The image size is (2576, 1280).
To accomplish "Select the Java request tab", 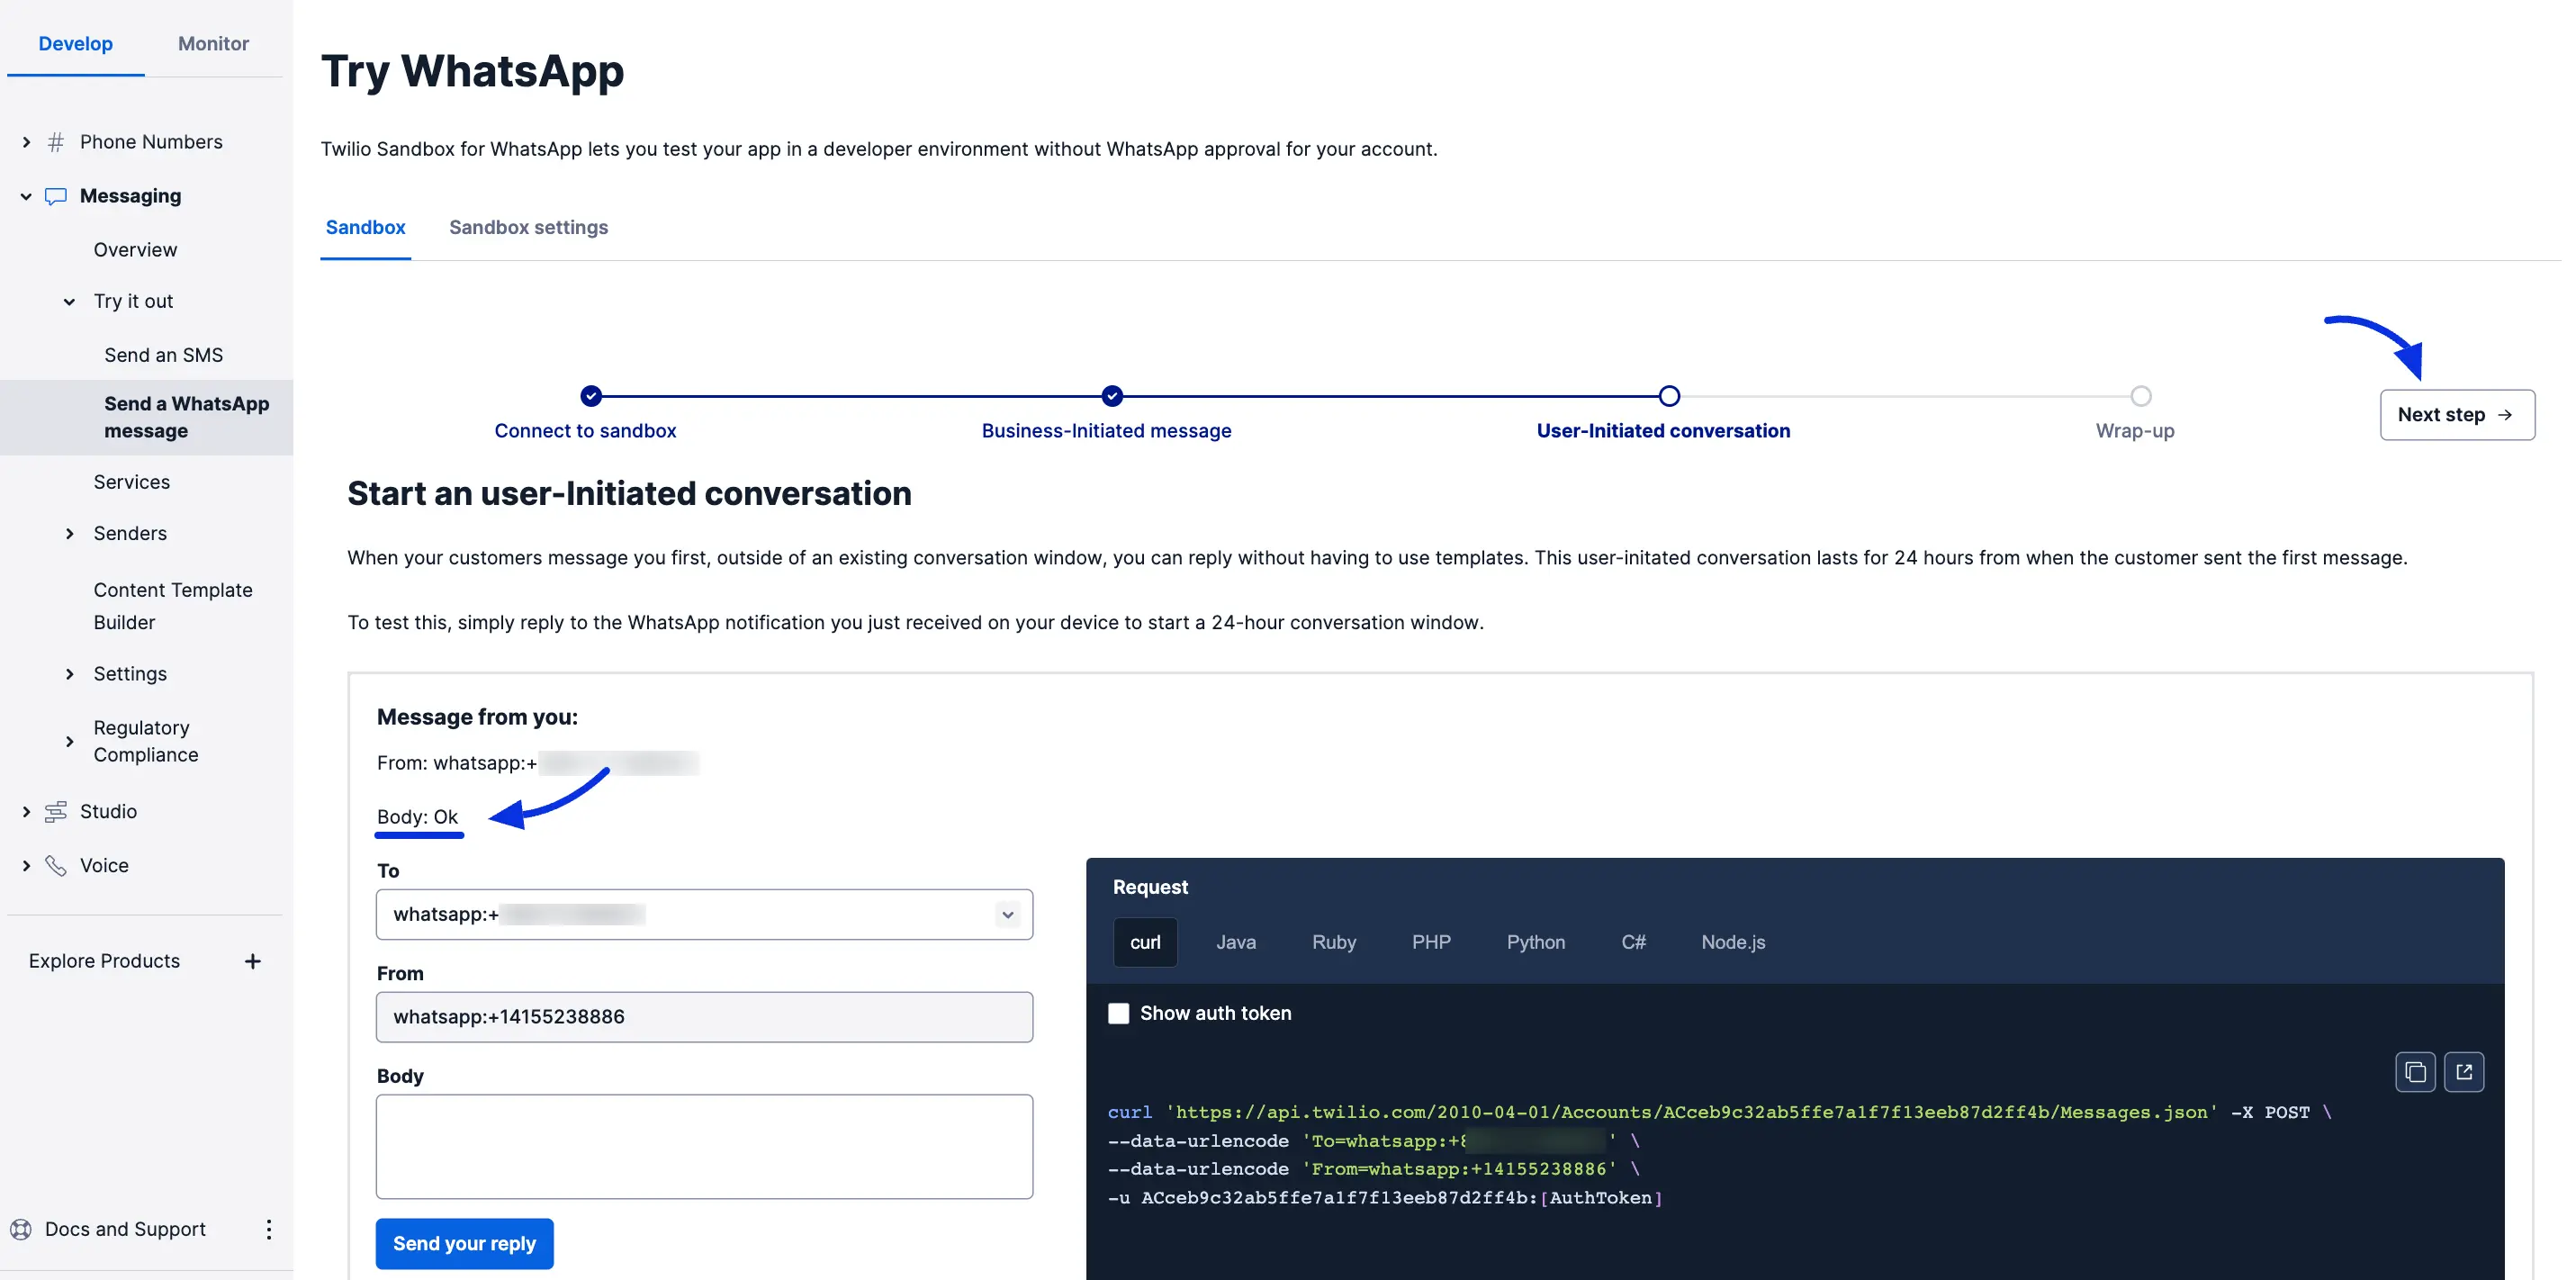I will [x=1236, y=942].
